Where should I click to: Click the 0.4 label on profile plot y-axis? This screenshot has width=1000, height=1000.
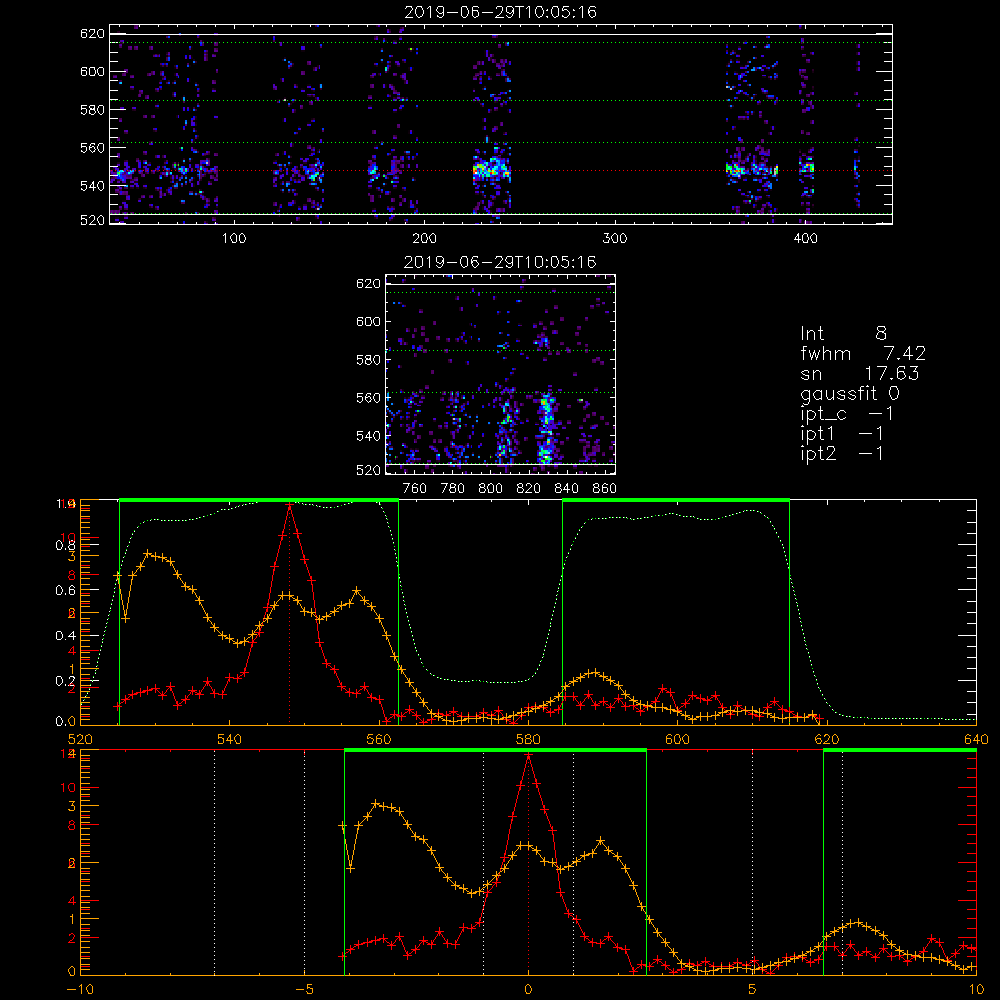(x=65, y=635)
